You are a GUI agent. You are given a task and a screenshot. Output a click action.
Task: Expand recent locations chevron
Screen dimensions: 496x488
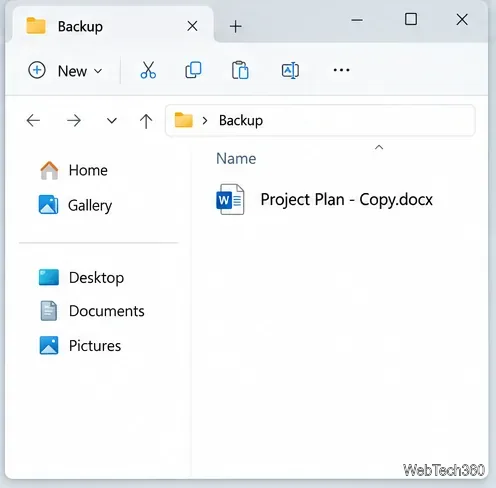[x=112, y=120]
